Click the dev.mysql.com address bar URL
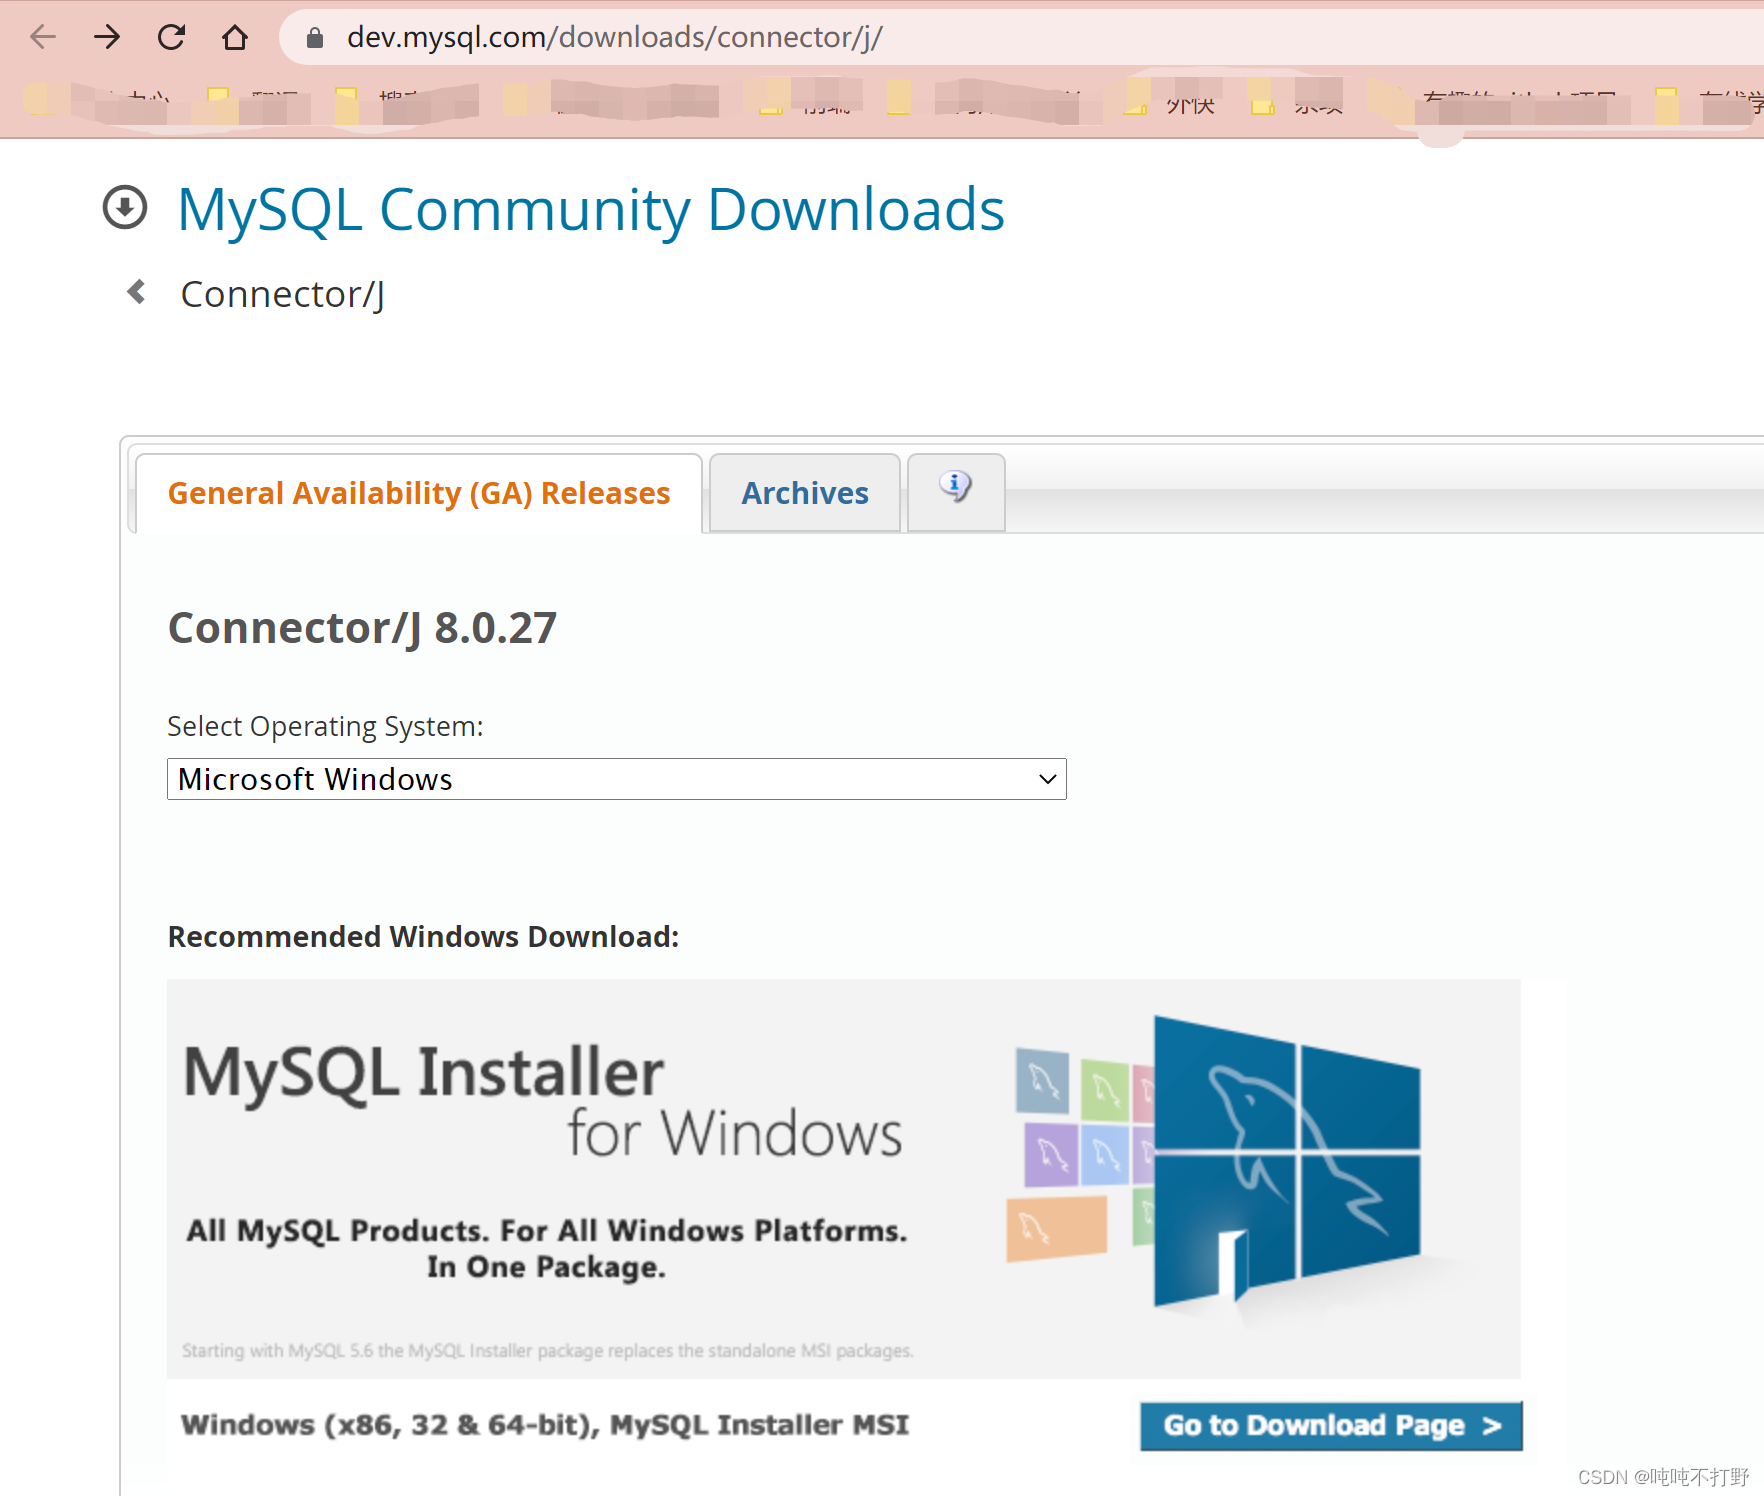The height and width of the screenshot is (1496, 1764). point(614,37)
